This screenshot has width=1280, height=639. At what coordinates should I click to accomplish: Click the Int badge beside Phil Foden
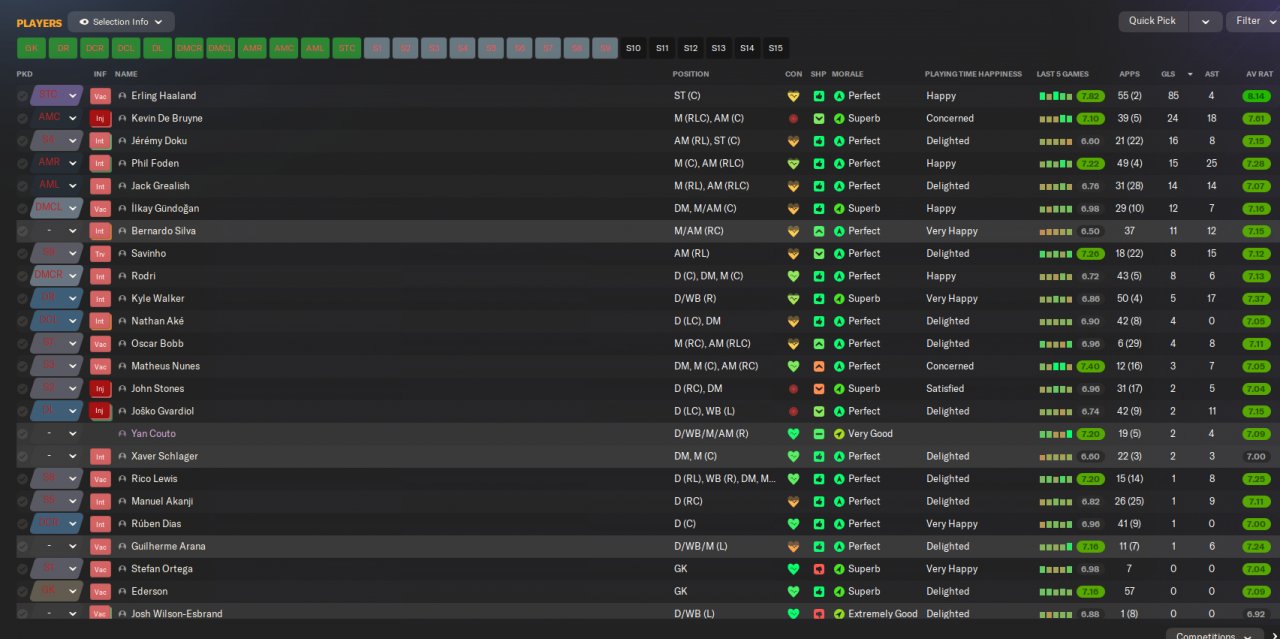pos(100,163)
